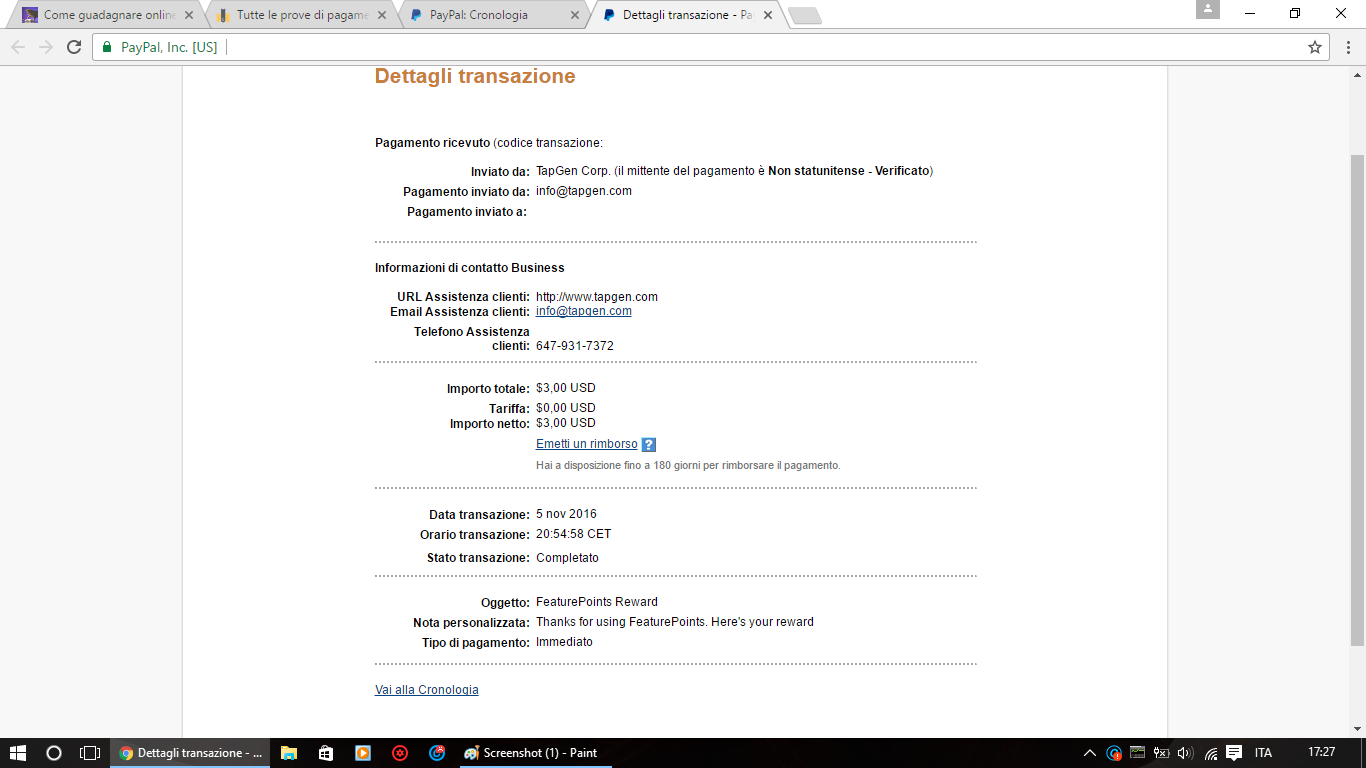
Task: Click the 'FeaturePoints Reward' subject text
Action: [597, 602]
